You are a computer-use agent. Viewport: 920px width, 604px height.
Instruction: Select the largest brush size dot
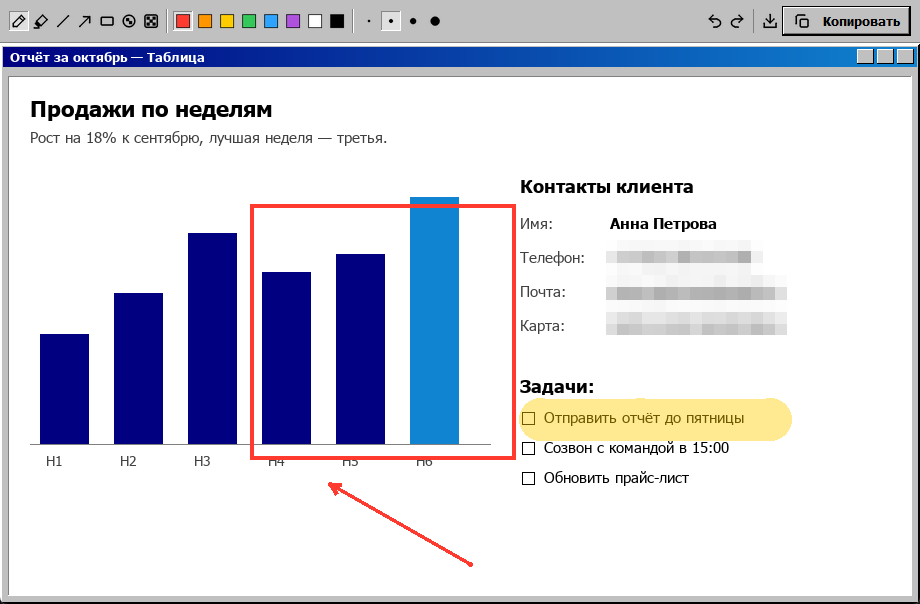435,22
